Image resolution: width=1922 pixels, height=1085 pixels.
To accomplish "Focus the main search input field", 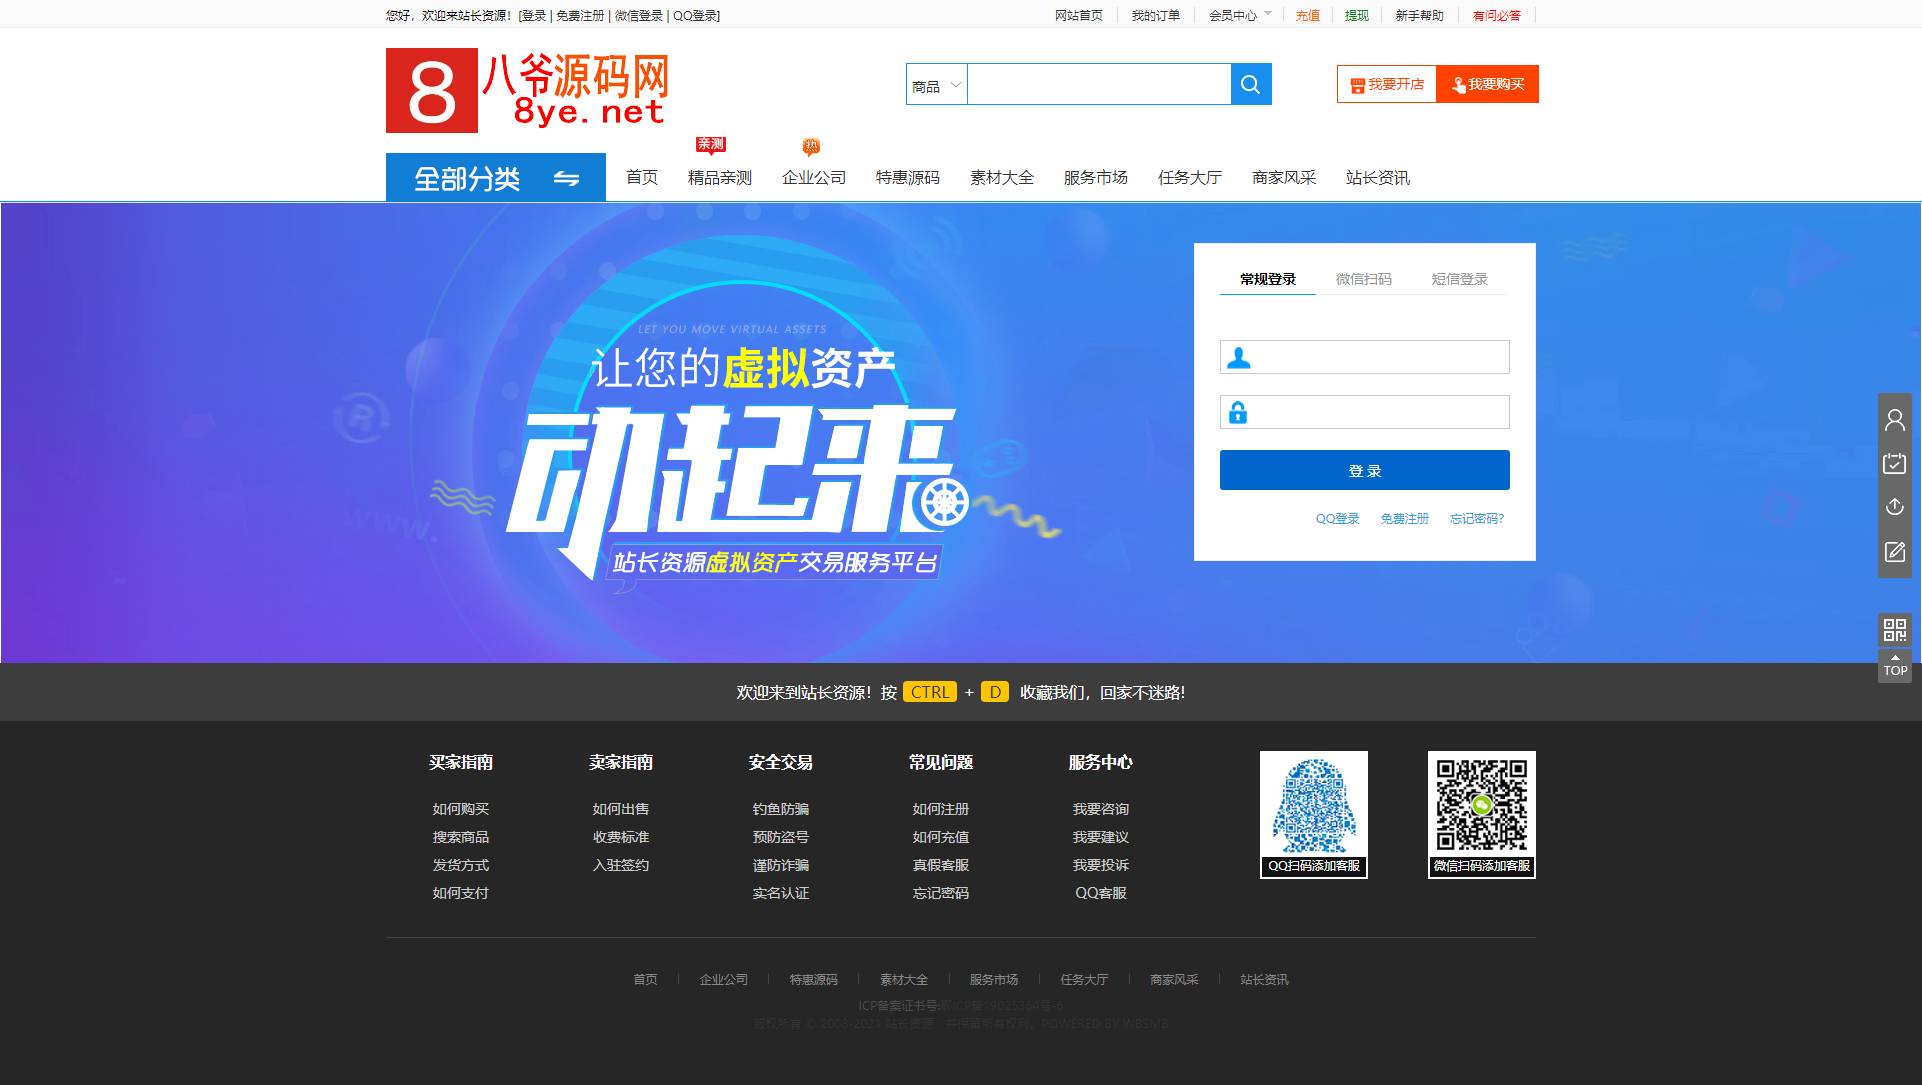I will pos(1099,85).
